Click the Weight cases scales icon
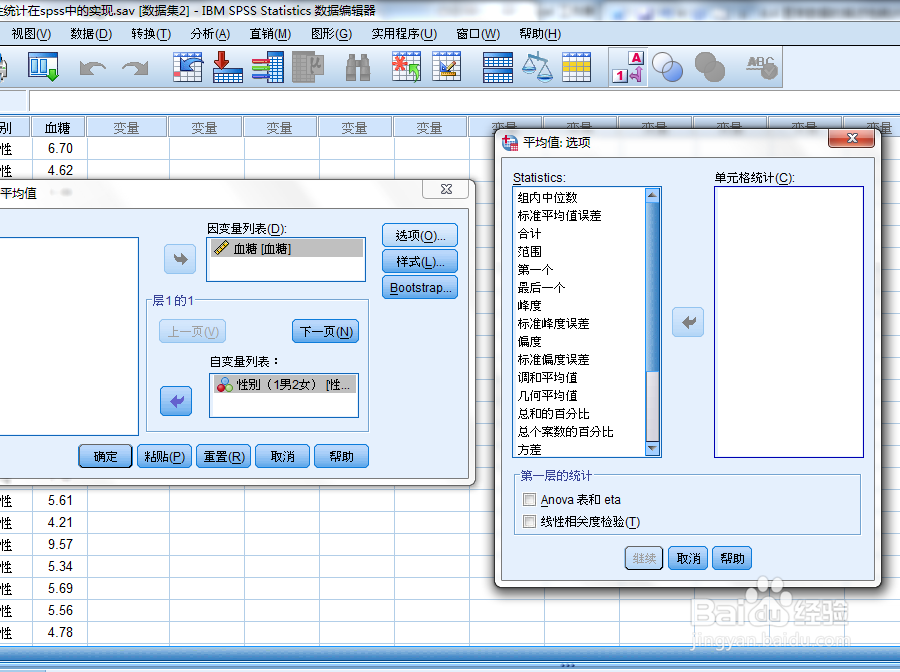Screen dimensions: 900x672 point(537,67)
